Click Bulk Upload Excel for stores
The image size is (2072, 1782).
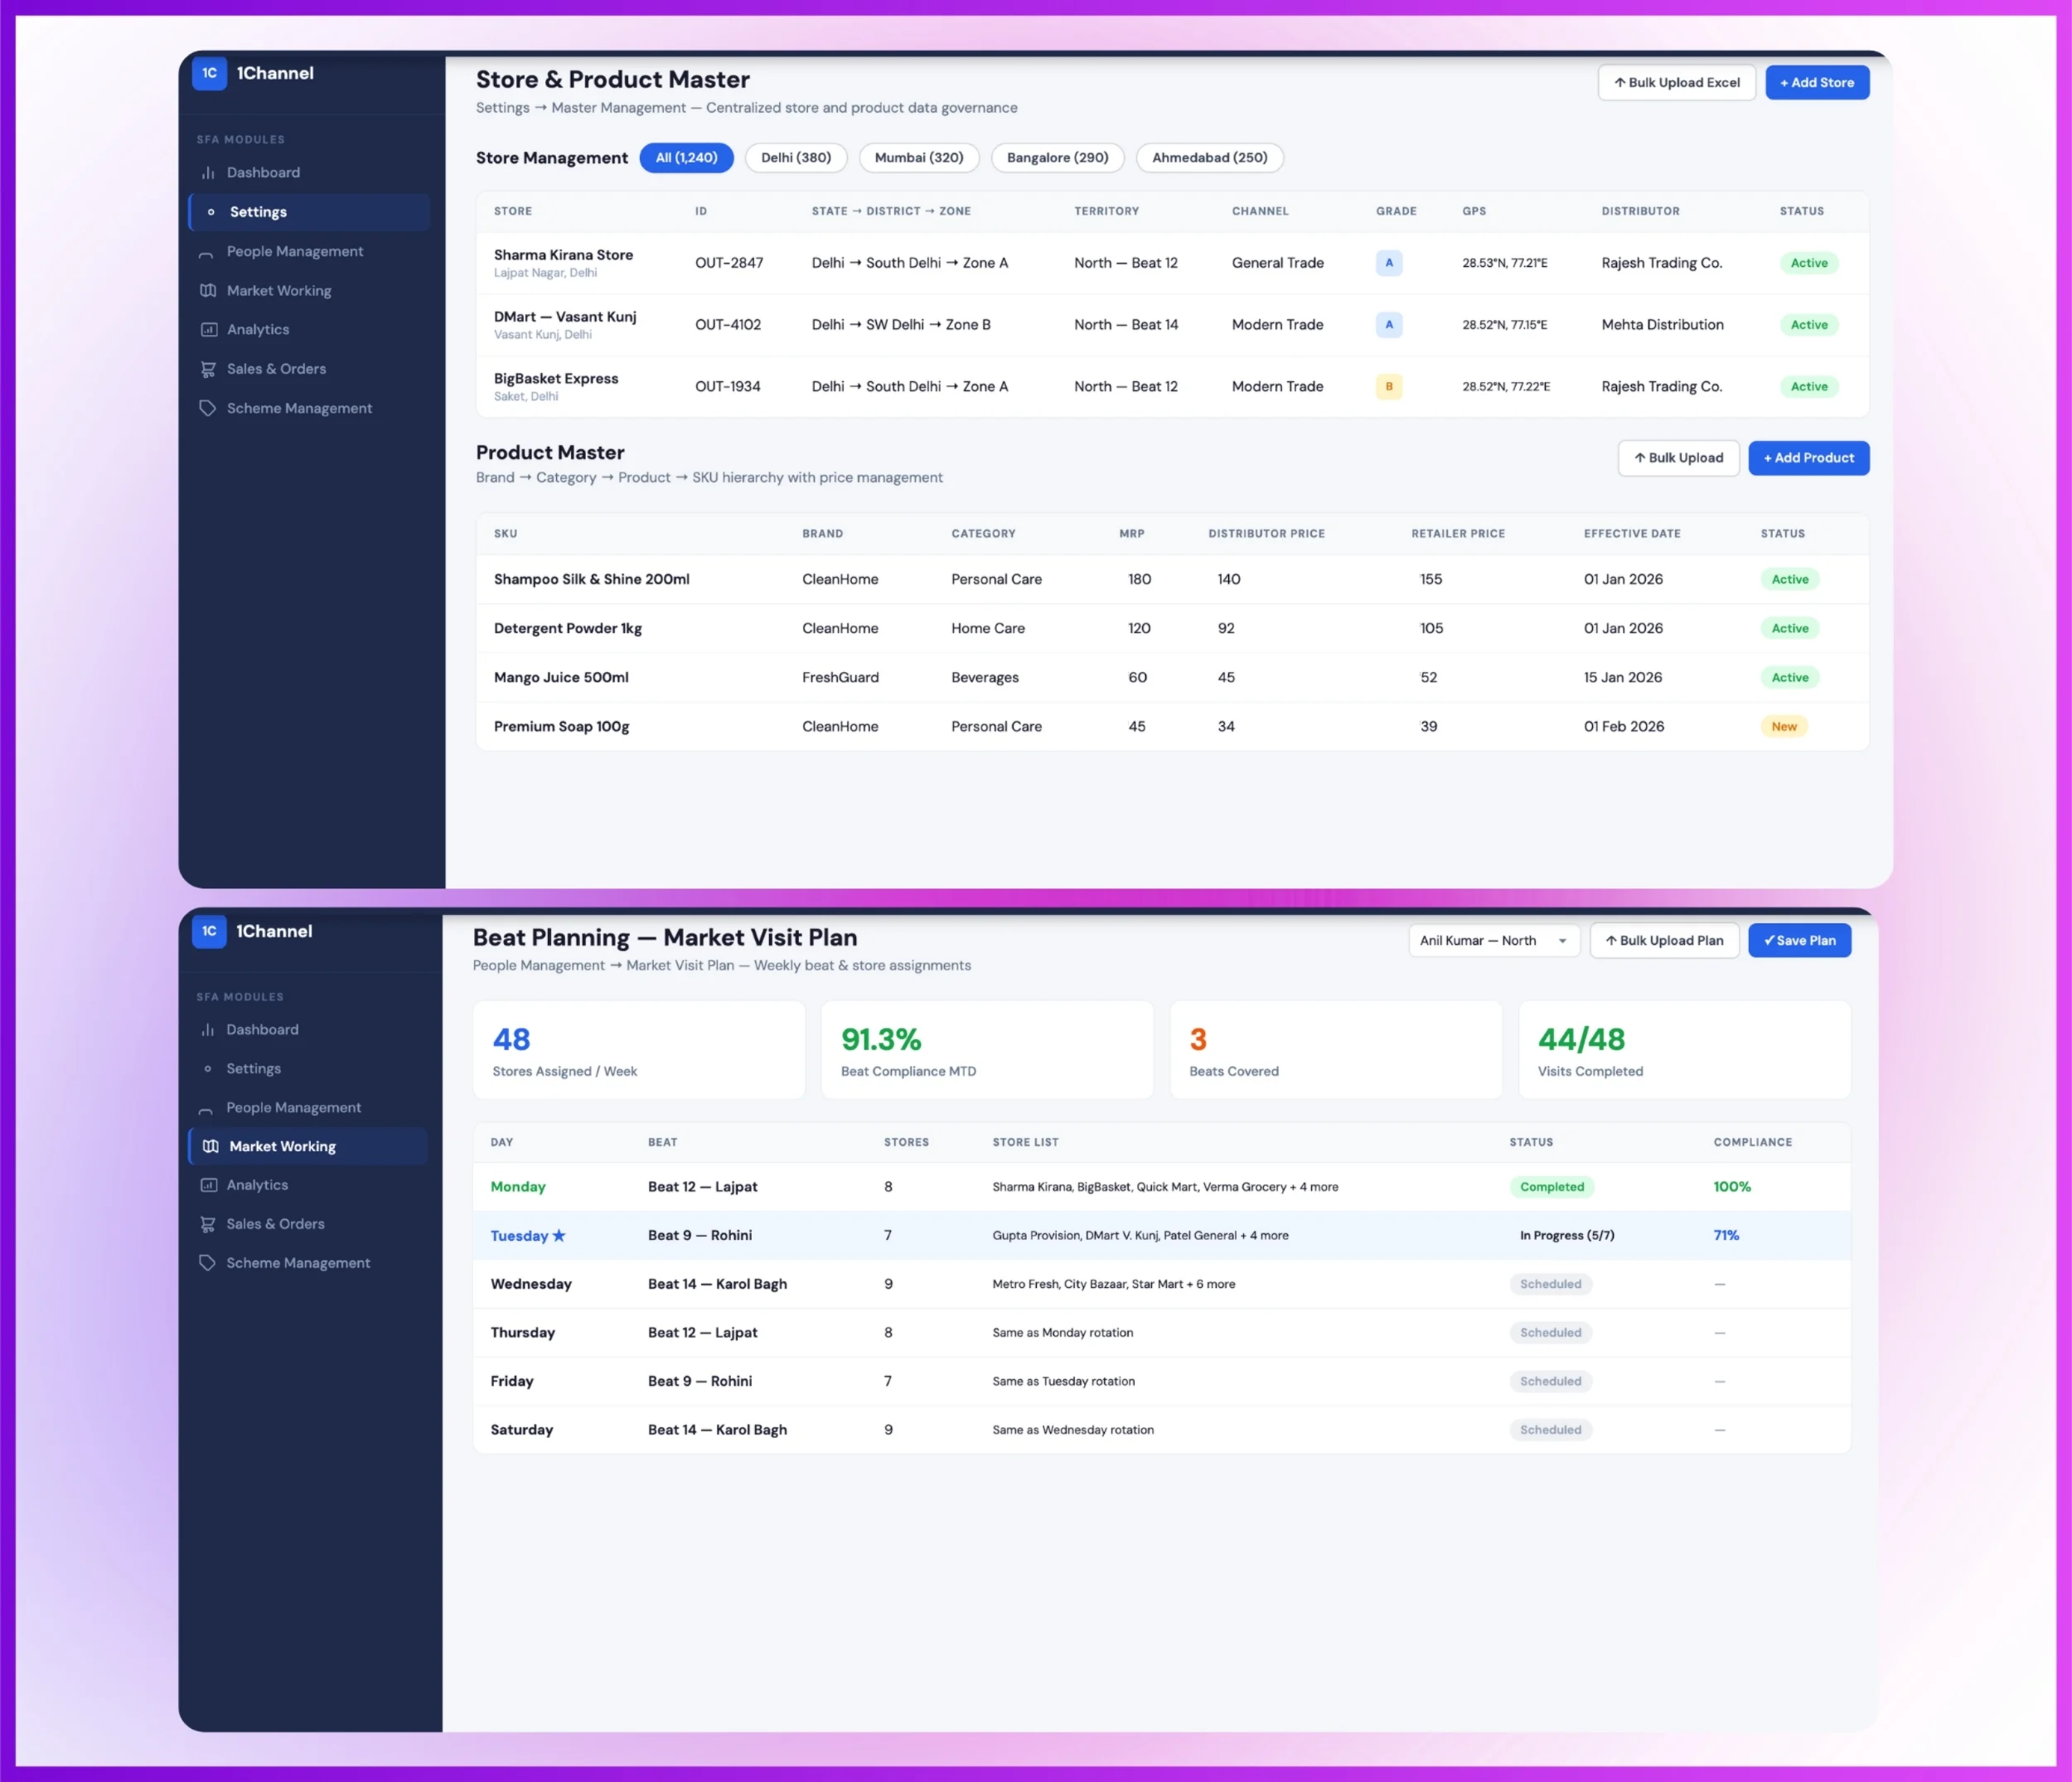click(x=1677, y=82)
